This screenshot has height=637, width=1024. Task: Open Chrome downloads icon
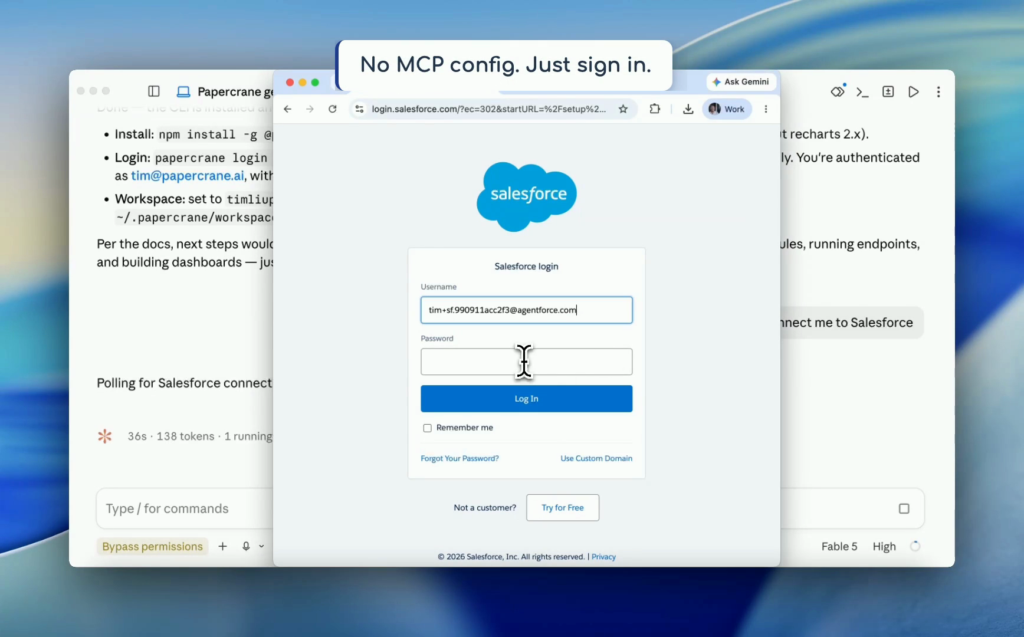[x=688, y=109]
